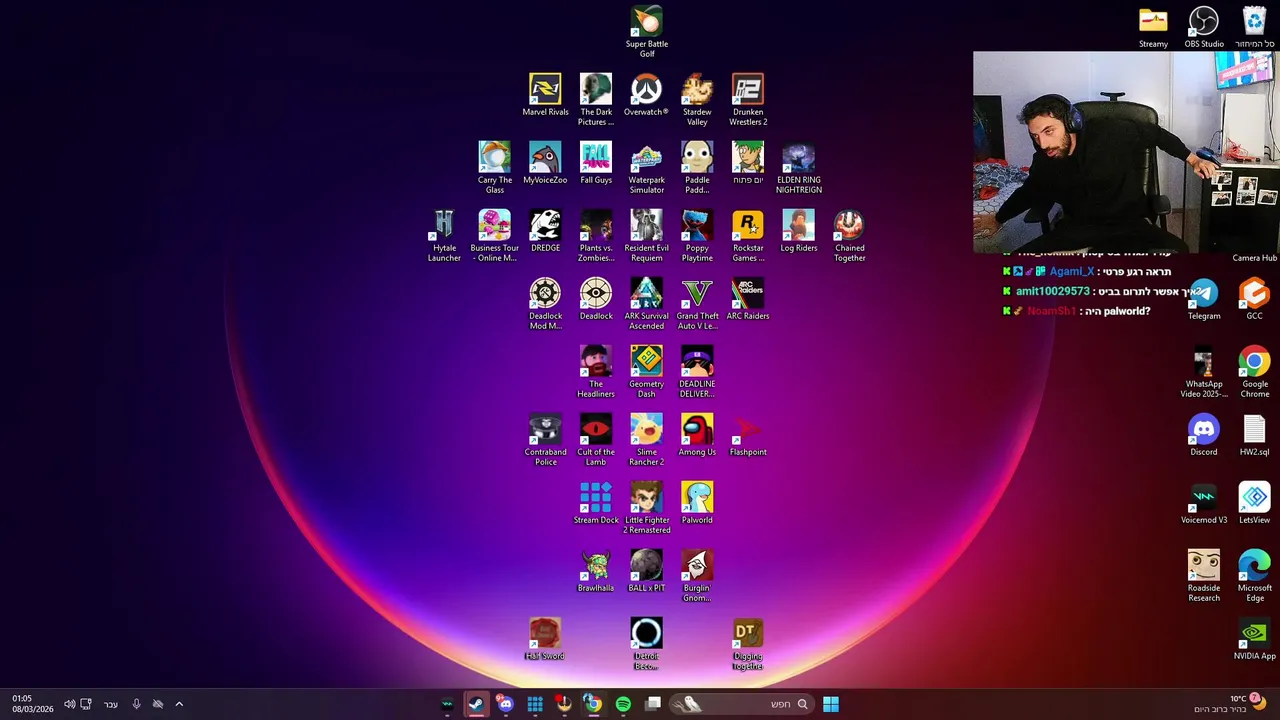Select Poppy Playtime desktop icon
Image resolution: width=1280 pixels, height=720 pixels.
pyautogui.click(x=697, y=235)
